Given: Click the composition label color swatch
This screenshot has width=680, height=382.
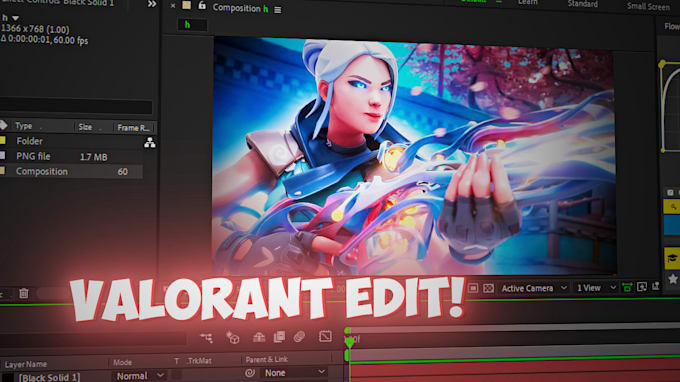Looking at the screenshot, I should click(x=186, y=5).
